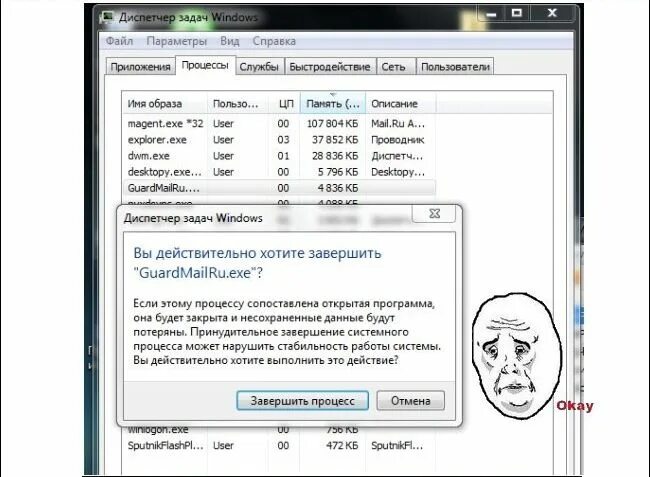Sort by Память column header

coord(333,104)
